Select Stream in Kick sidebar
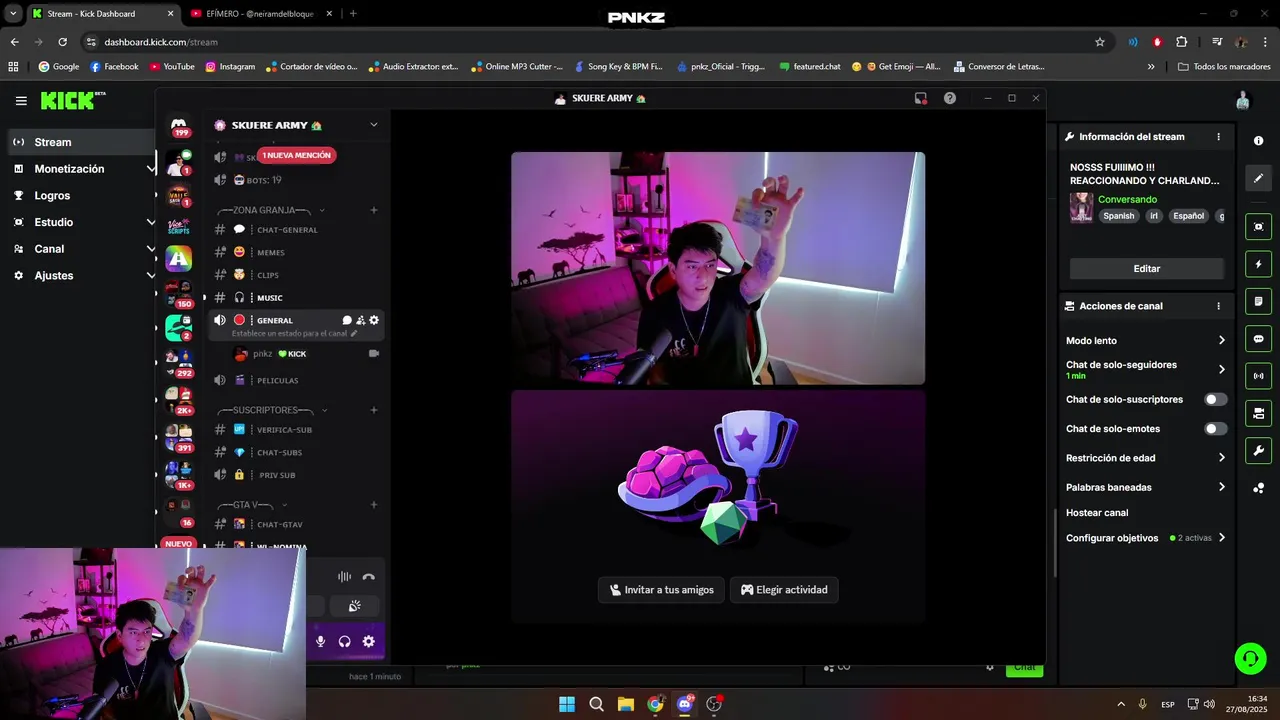This screenshot has height=720, width=1280. [82, 142]
